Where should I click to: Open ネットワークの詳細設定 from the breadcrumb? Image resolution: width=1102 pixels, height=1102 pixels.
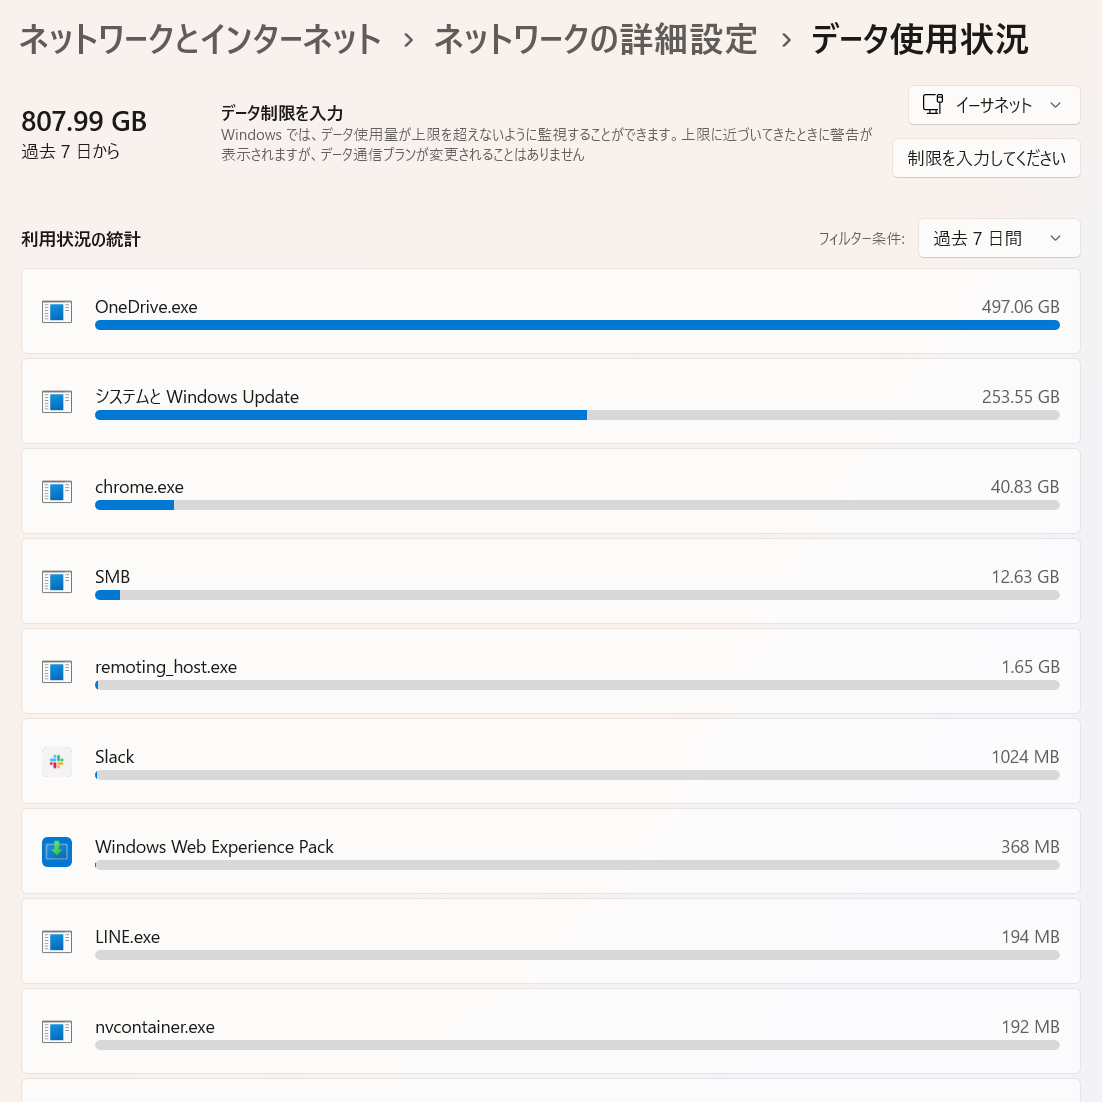(594, 40)
